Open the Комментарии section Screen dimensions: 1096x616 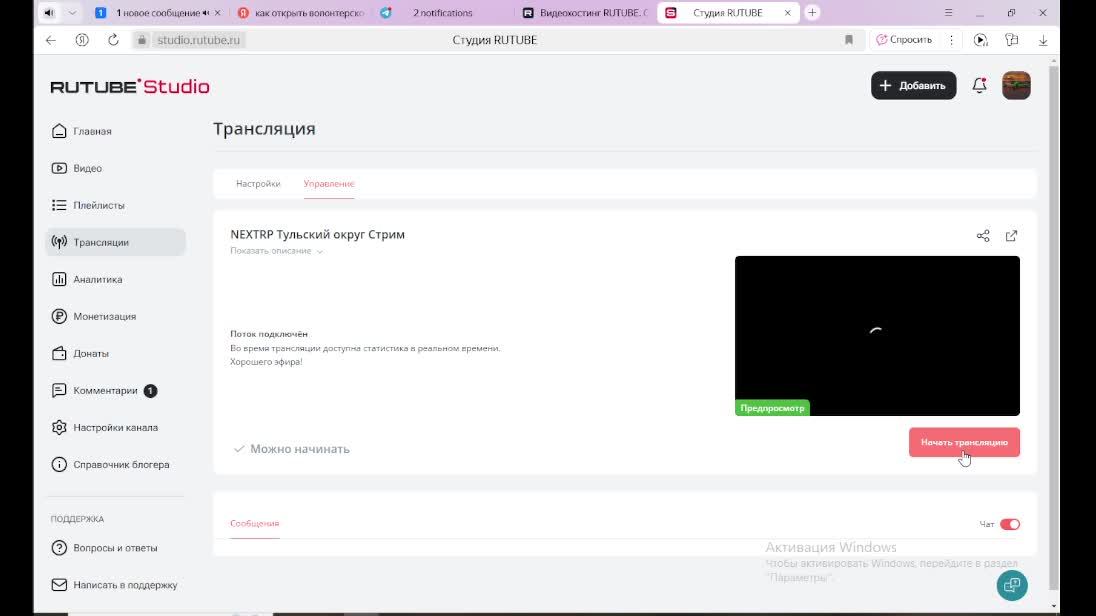(x=104, y=391)
